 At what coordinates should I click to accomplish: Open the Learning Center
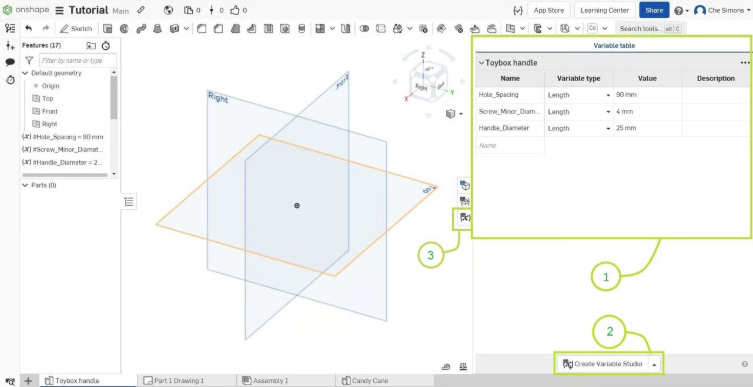[605, 10]
